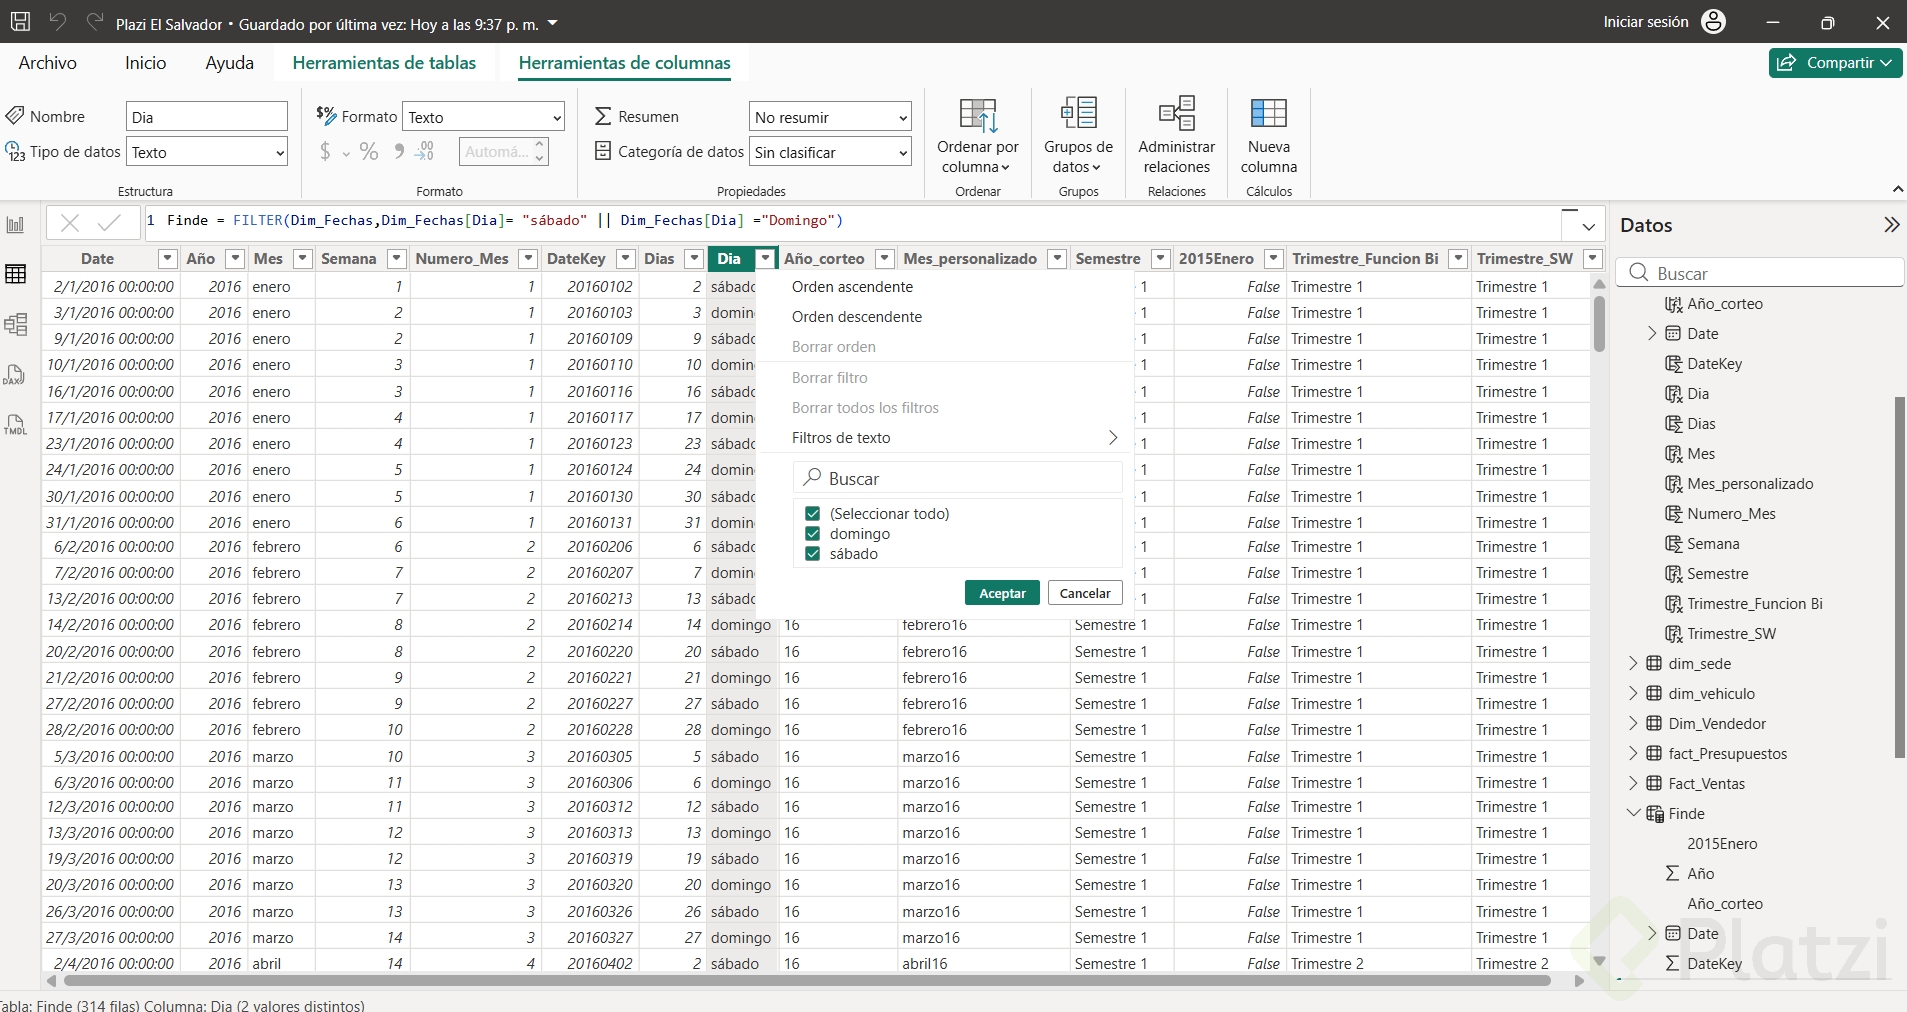The width and height of the screenshot is (1907, 1012).
Task: Click the Aceptar button
Action: (x=1002, y=593)
